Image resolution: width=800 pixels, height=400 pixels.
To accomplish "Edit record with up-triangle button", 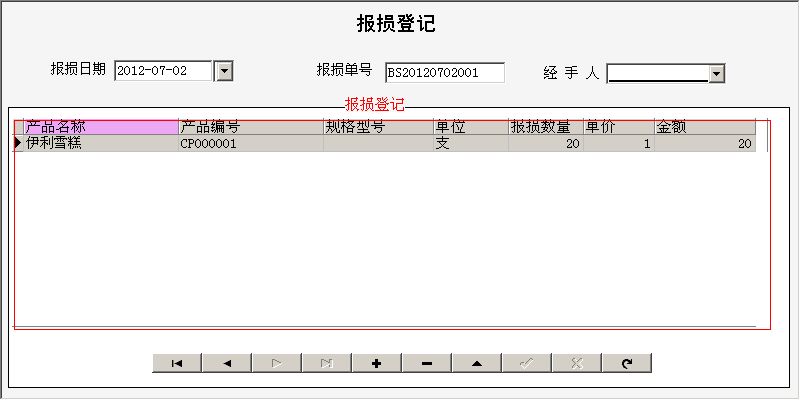I will point(477,363).
